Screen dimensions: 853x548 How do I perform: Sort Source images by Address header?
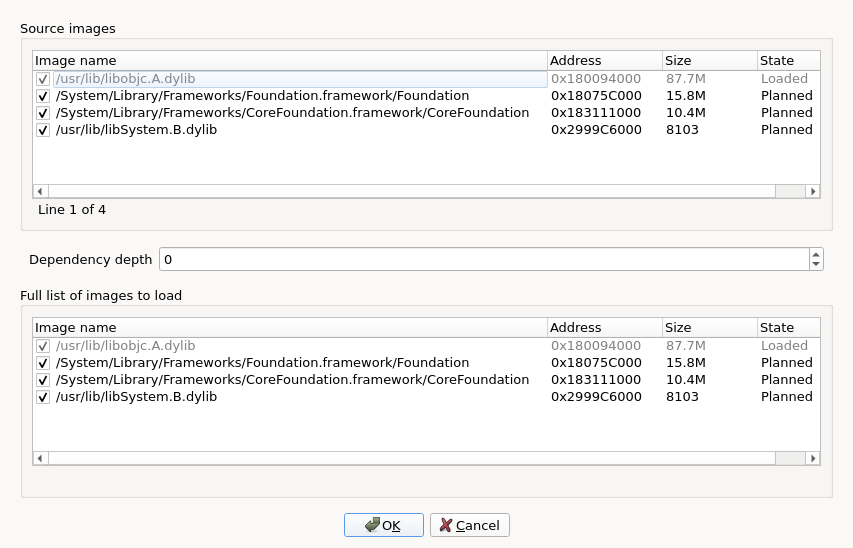pyautogui.click(x=605, y=60)
